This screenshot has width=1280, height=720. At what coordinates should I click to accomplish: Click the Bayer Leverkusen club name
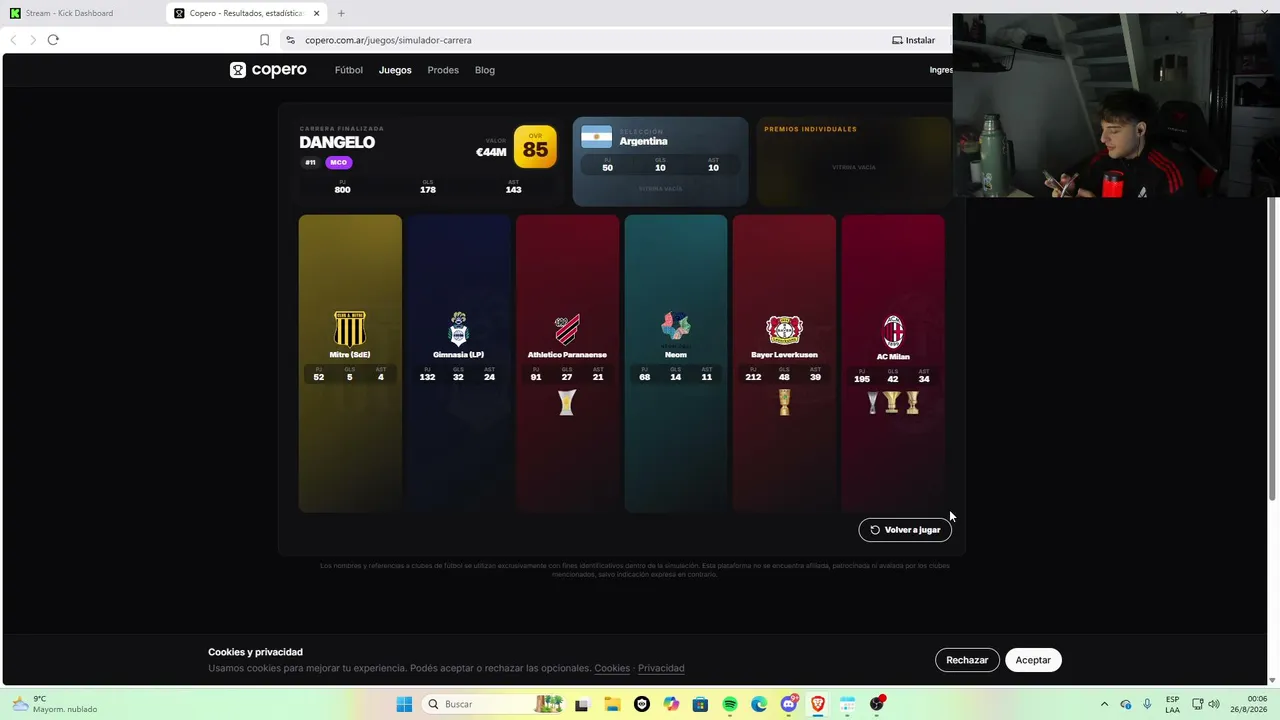point(784,355)
